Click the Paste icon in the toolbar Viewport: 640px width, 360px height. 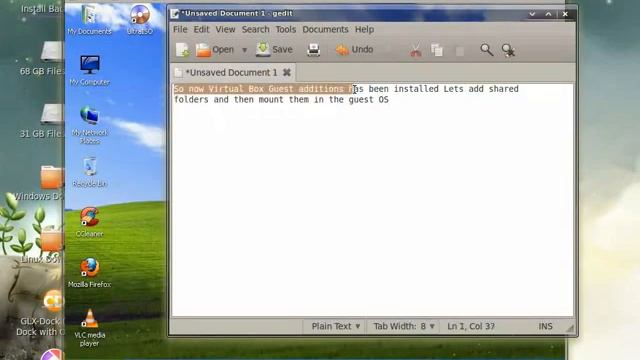point(460,51)
